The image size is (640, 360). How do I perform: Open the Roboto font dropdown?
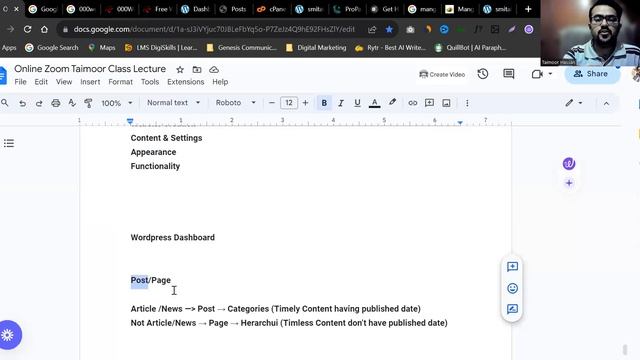(236, 103)
